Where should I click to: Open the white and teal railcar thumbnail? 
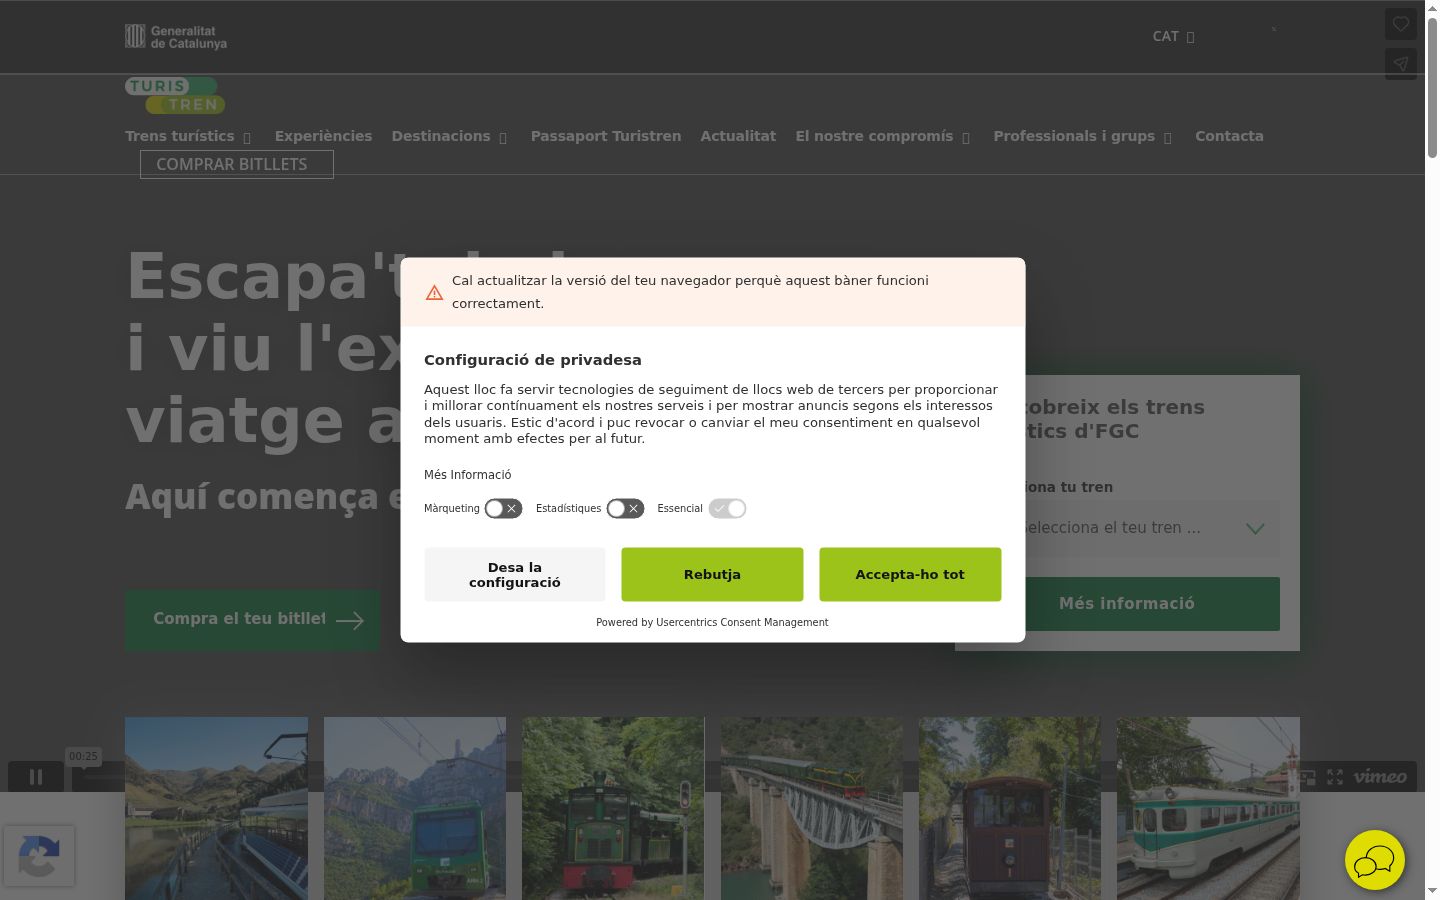pyautogui.click(x=1208, y=808)
